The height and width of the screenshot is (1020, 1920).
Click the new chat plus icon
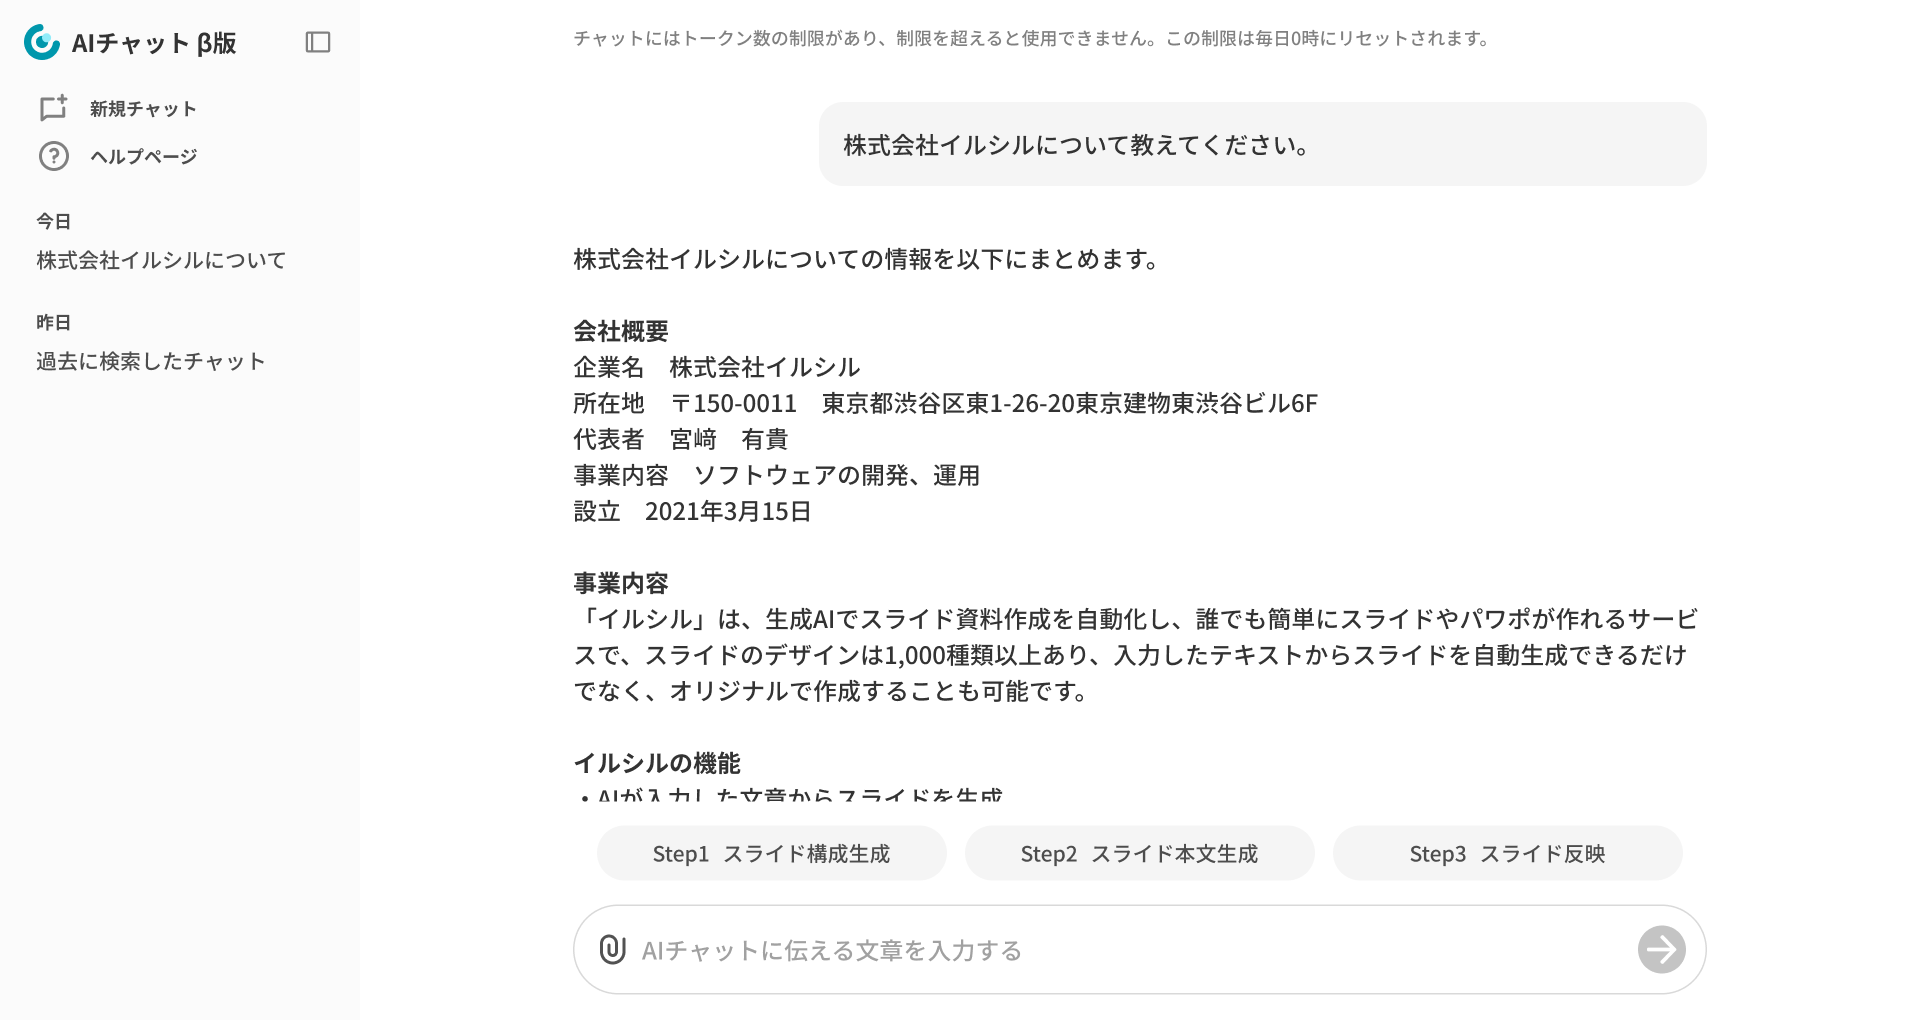click(53, 108)
